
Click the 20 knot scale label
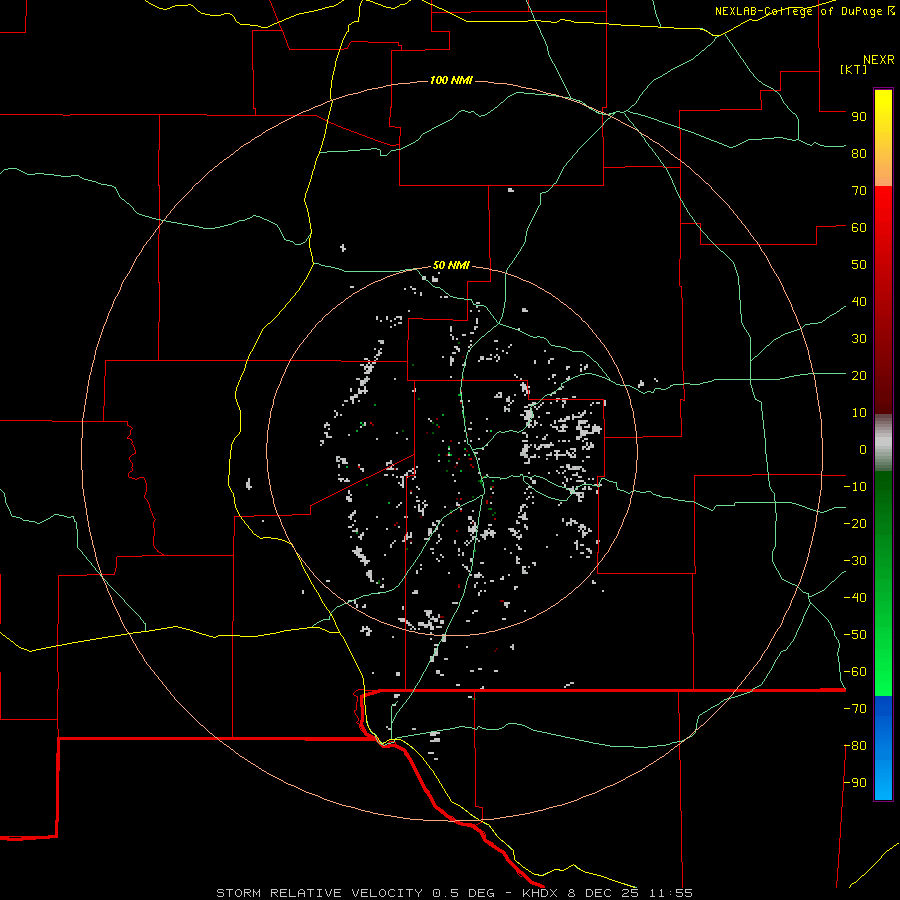pos(859,375)
